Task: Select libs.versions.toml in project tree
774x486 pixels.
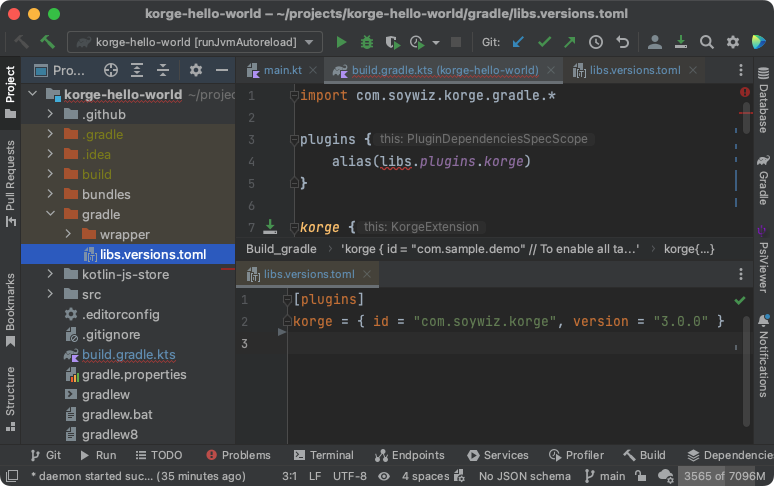Action: pos(128,254)
